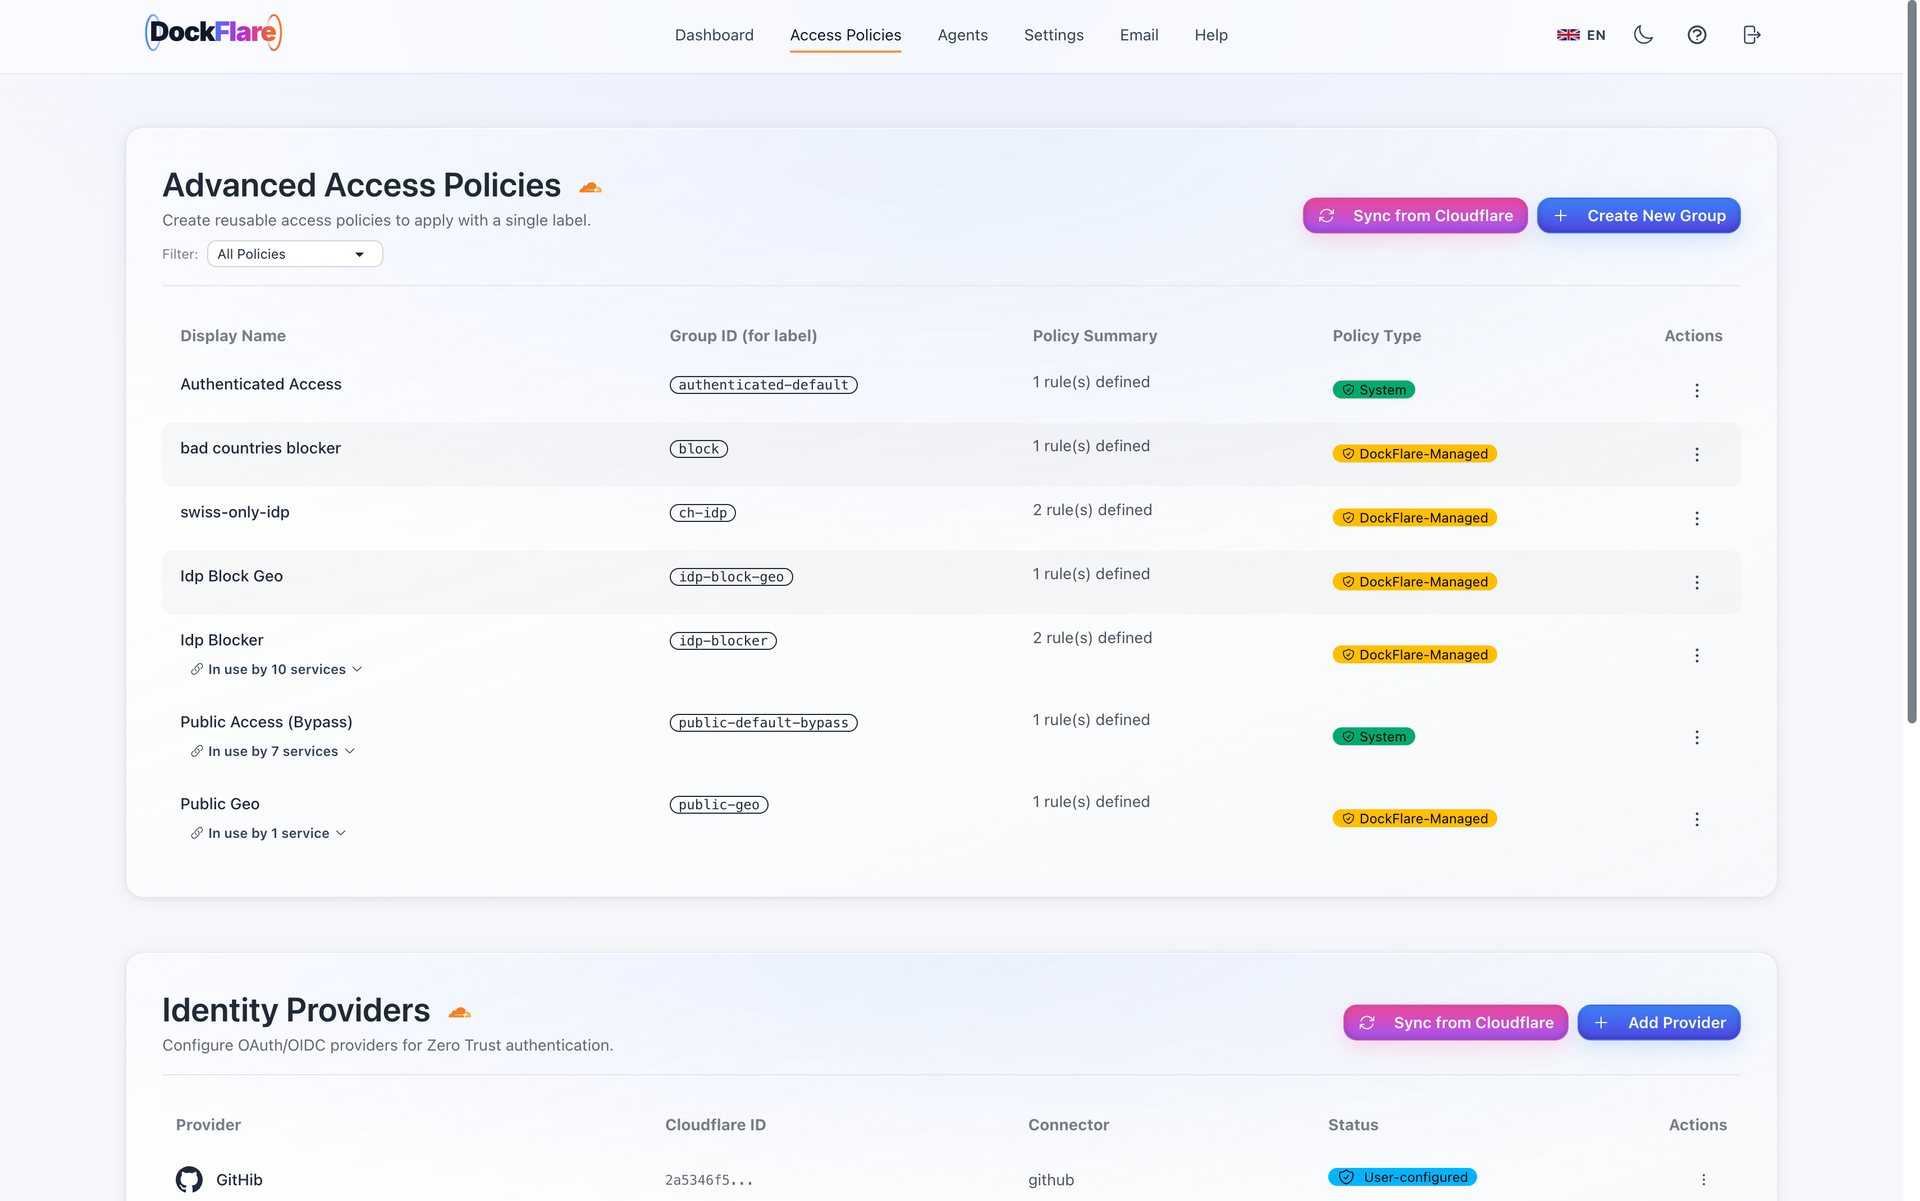Open actions menu for Public Geo
Viewport: 1920px width, 1201px height.
pos(1697,819)
